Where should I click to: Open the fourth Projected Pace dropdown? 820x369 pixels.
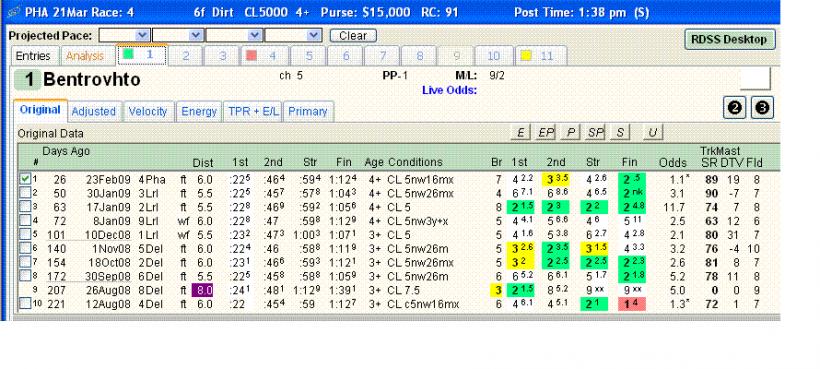coord(314,35)
